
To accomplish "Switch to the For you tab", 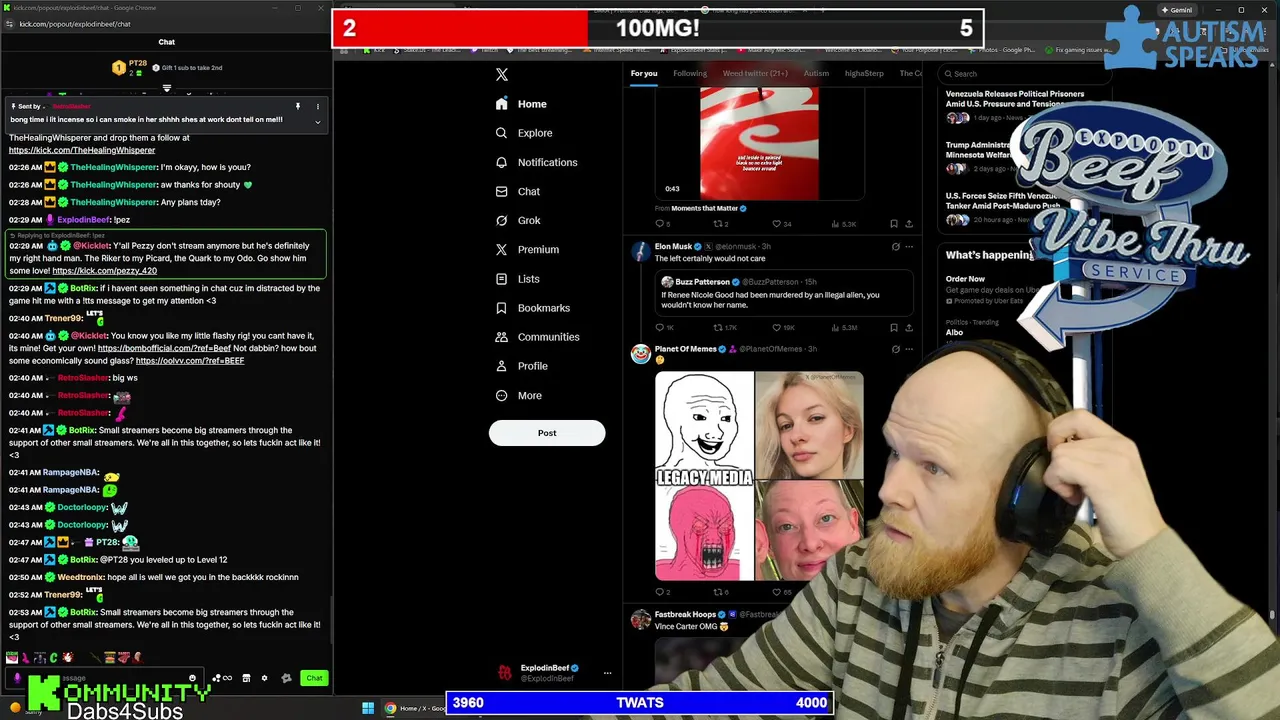I will pos(644,73).
